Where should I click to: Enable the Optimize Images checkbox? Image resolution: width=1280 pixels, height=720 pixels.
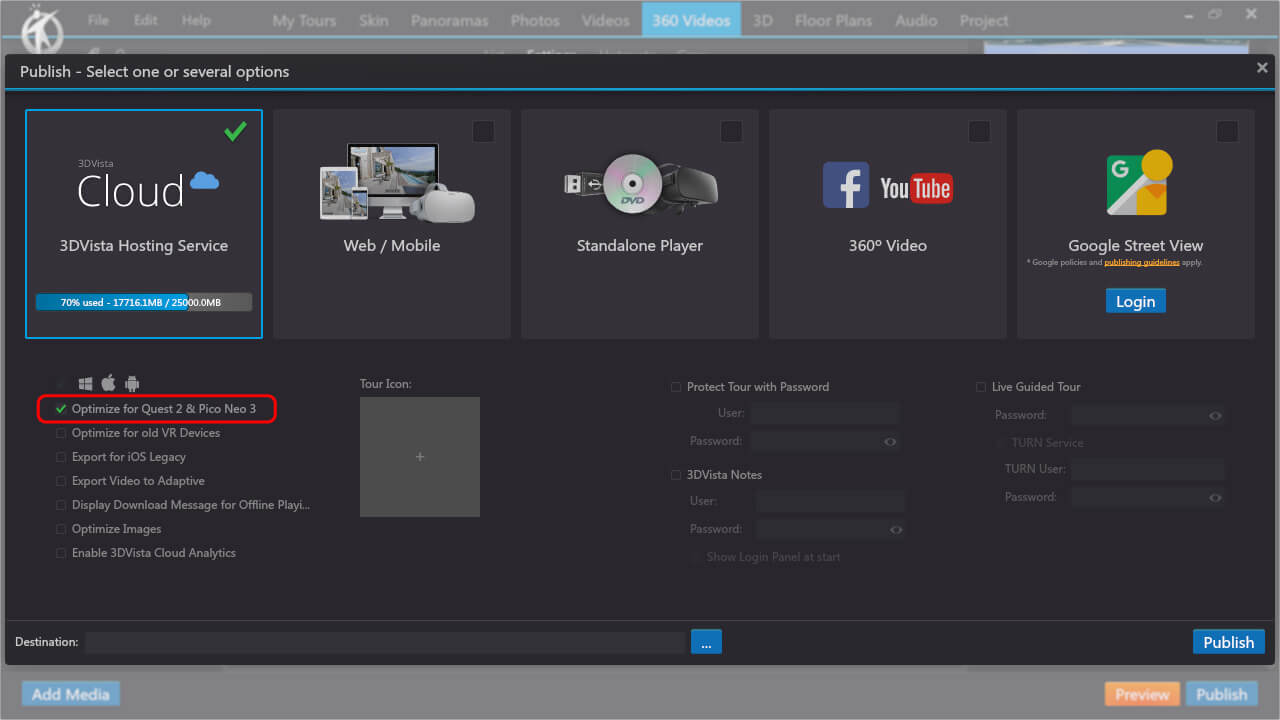click(x=61, y=529)
